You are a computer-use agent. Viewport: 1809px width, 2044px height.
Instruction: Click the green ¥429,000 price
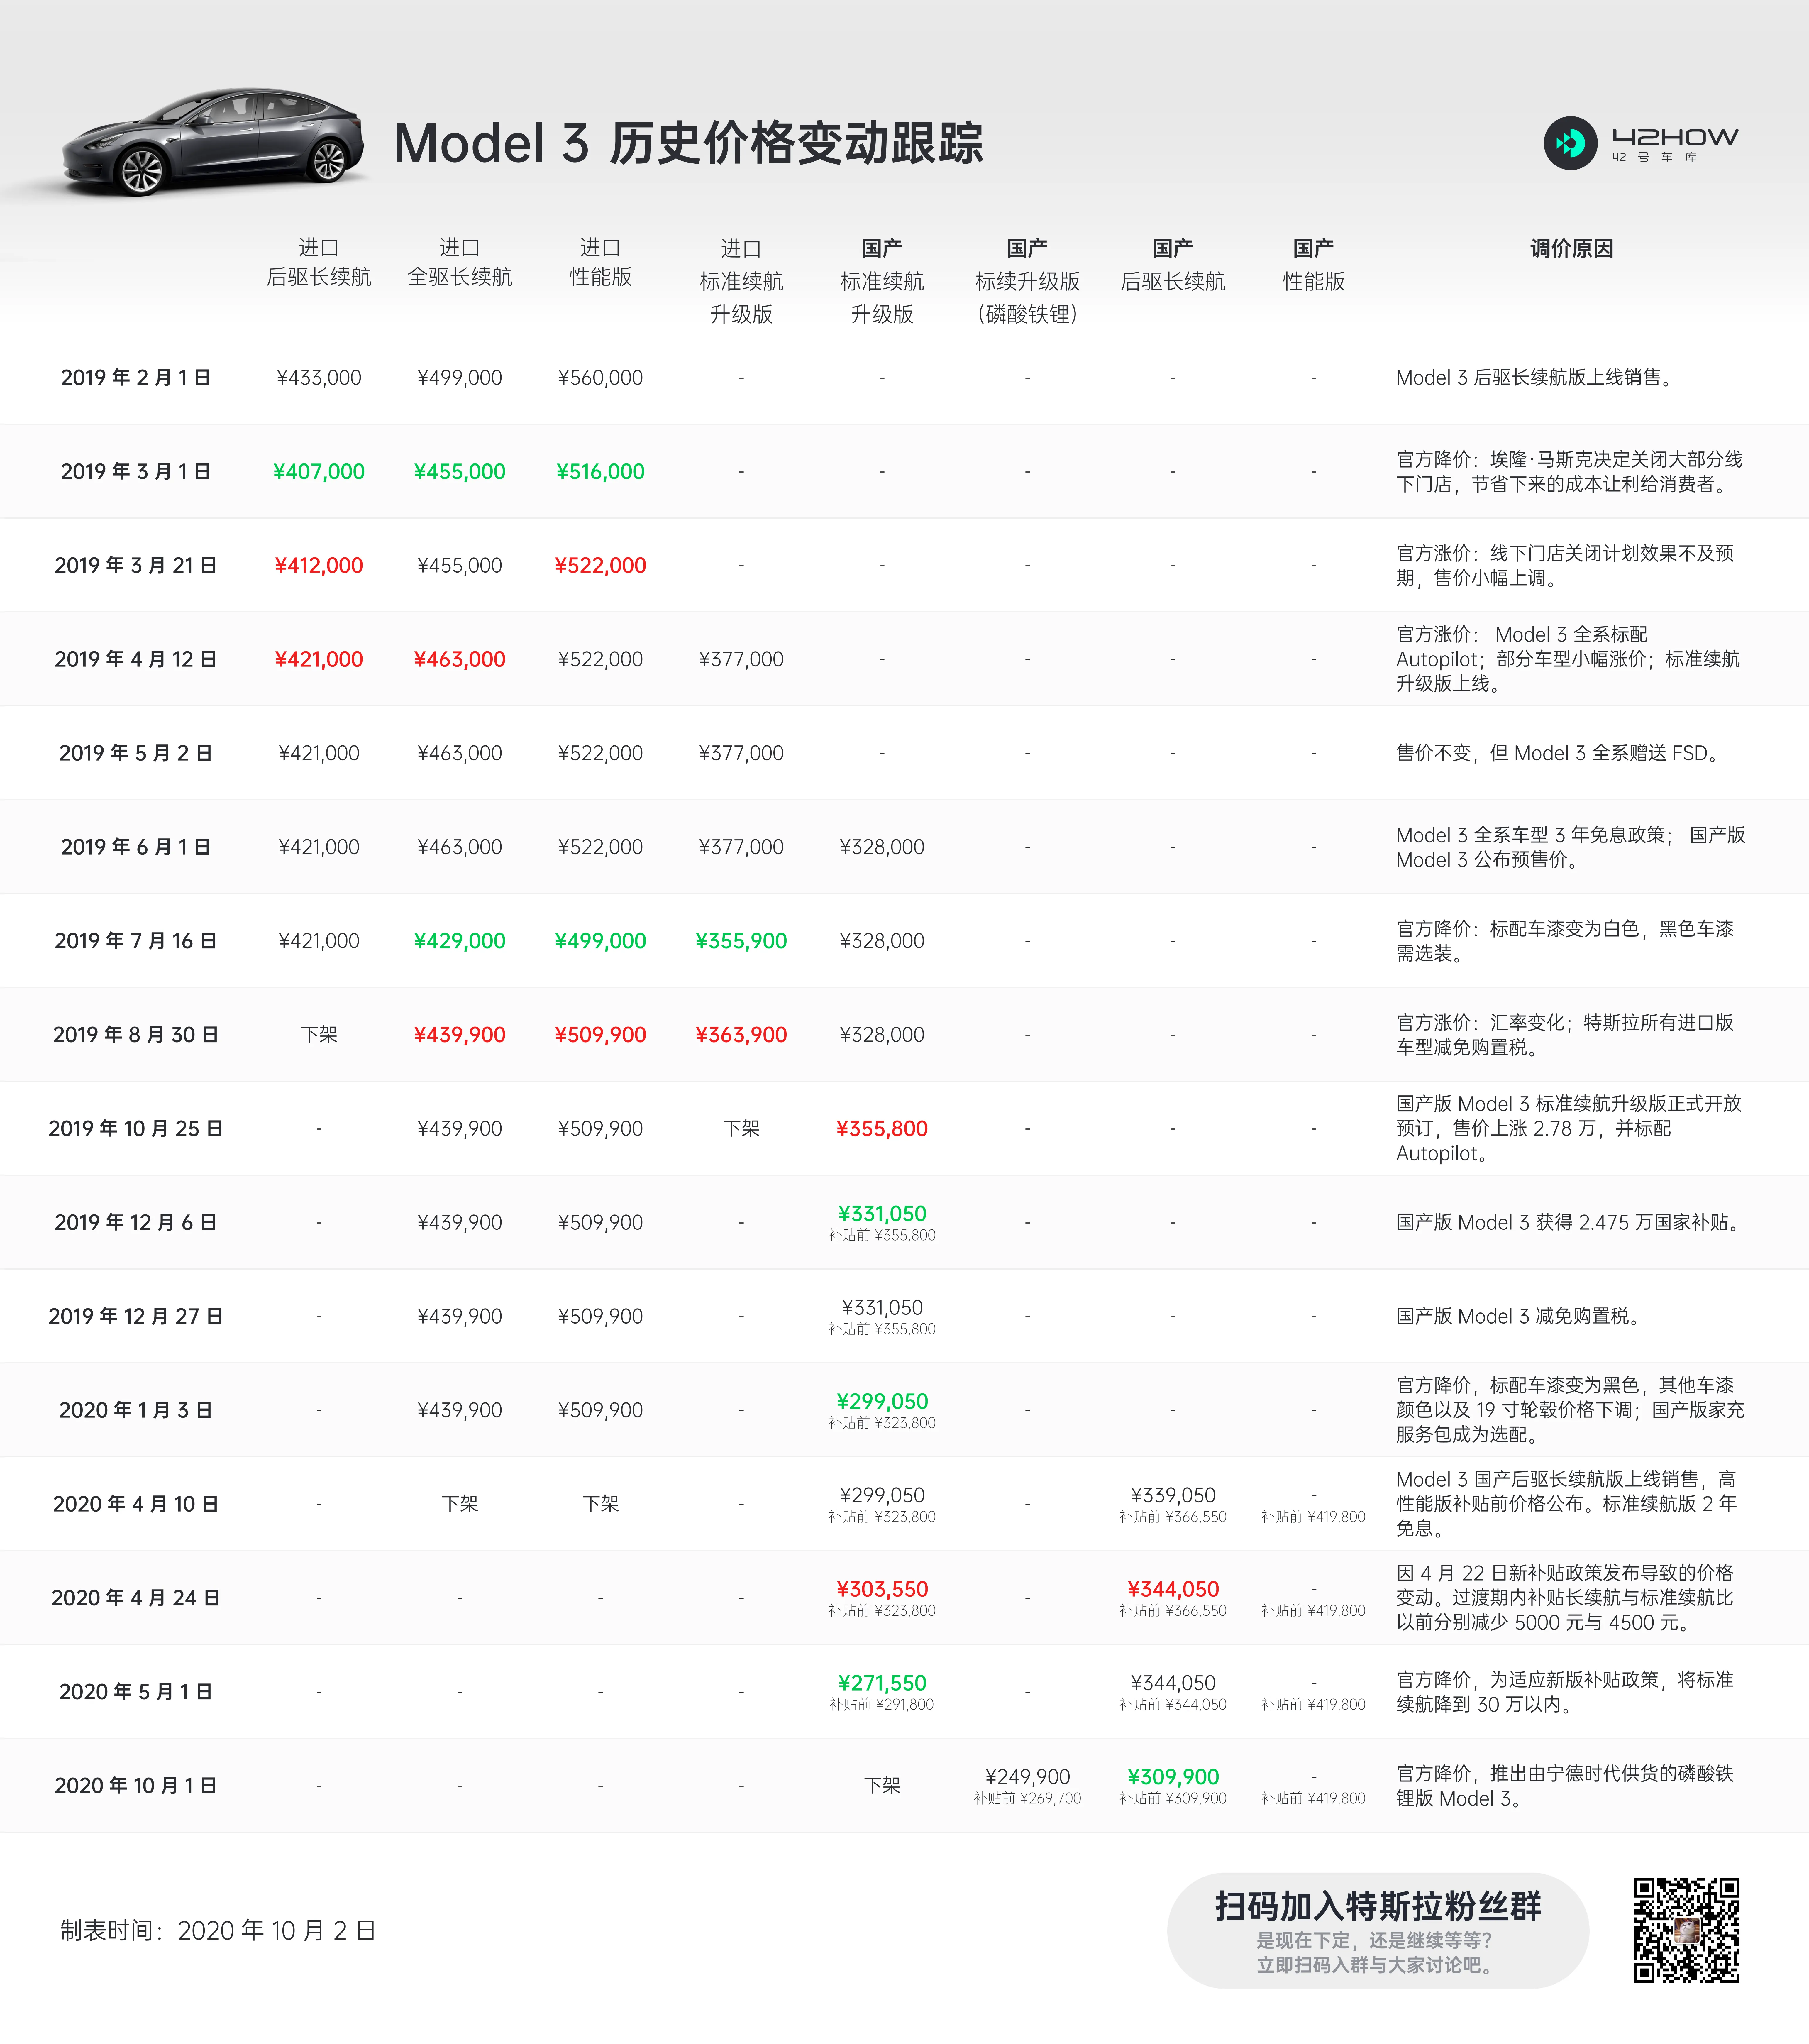coord(460,941)
